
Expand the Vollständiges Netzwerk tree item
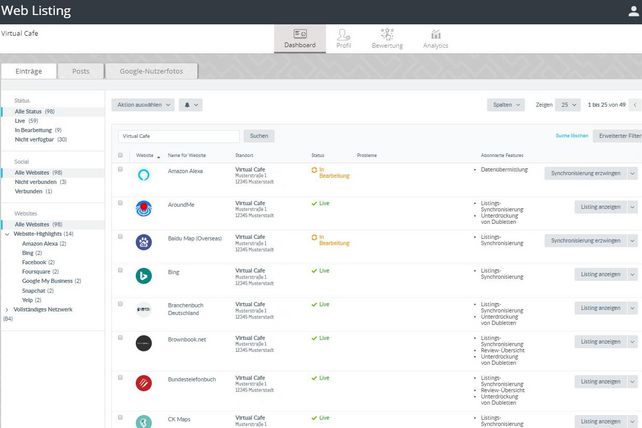(x=8, y=310)
